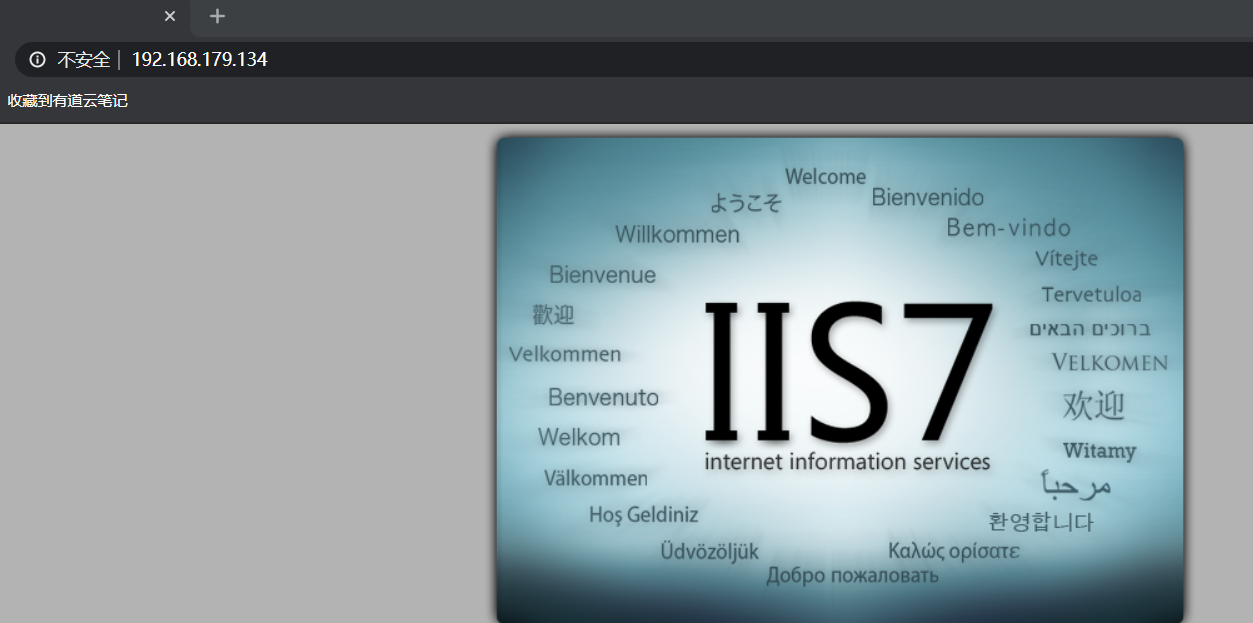Click the 'Bem-vindo' text
Image resolution: width=1253 pixels, height=623 pixels.
(1008, 228)
